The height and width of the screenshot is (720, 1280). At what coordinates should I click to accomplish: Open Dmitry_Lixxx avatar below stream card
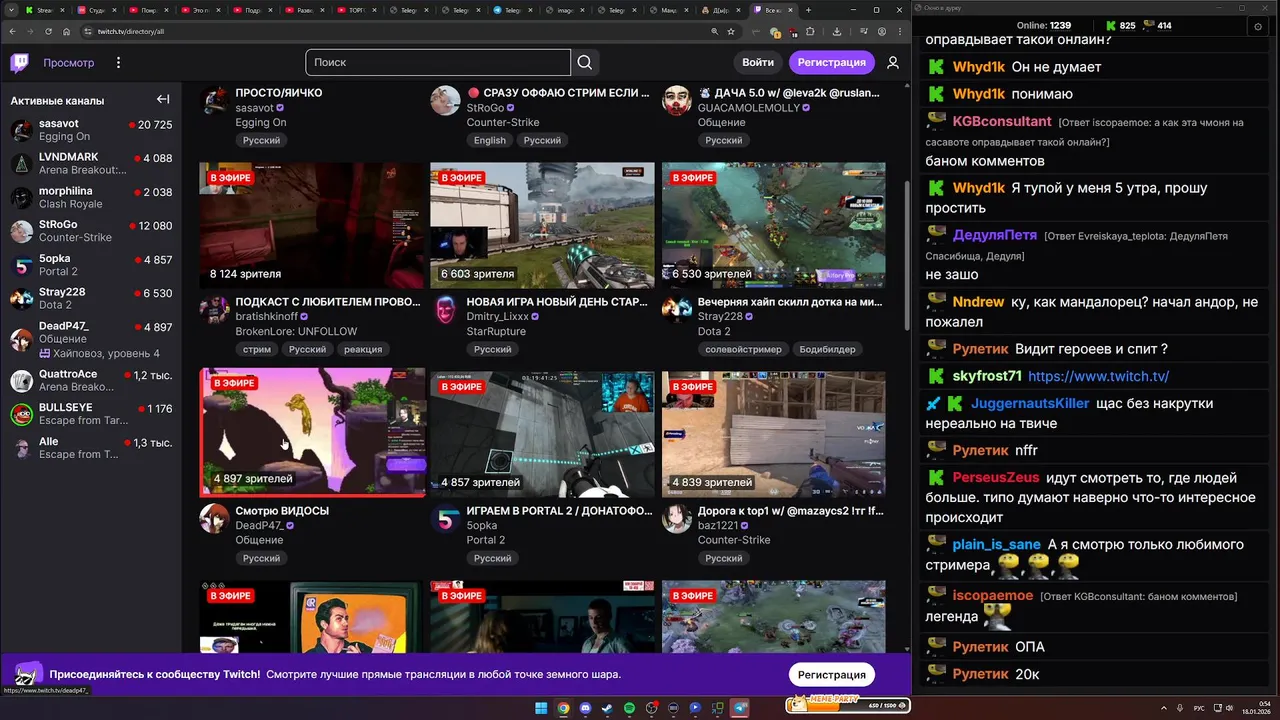pyautogui.click(x=445, y=310)
